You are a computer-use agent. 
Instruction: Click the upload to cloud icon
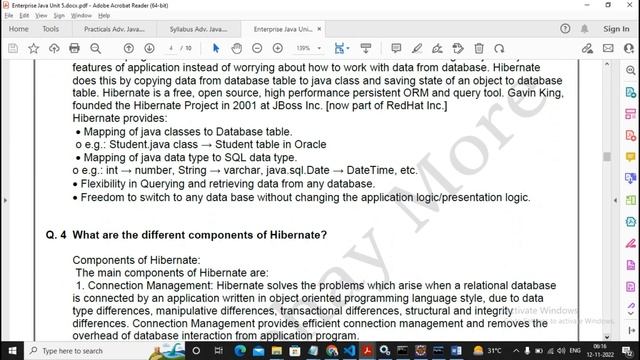tap(54, 48)
